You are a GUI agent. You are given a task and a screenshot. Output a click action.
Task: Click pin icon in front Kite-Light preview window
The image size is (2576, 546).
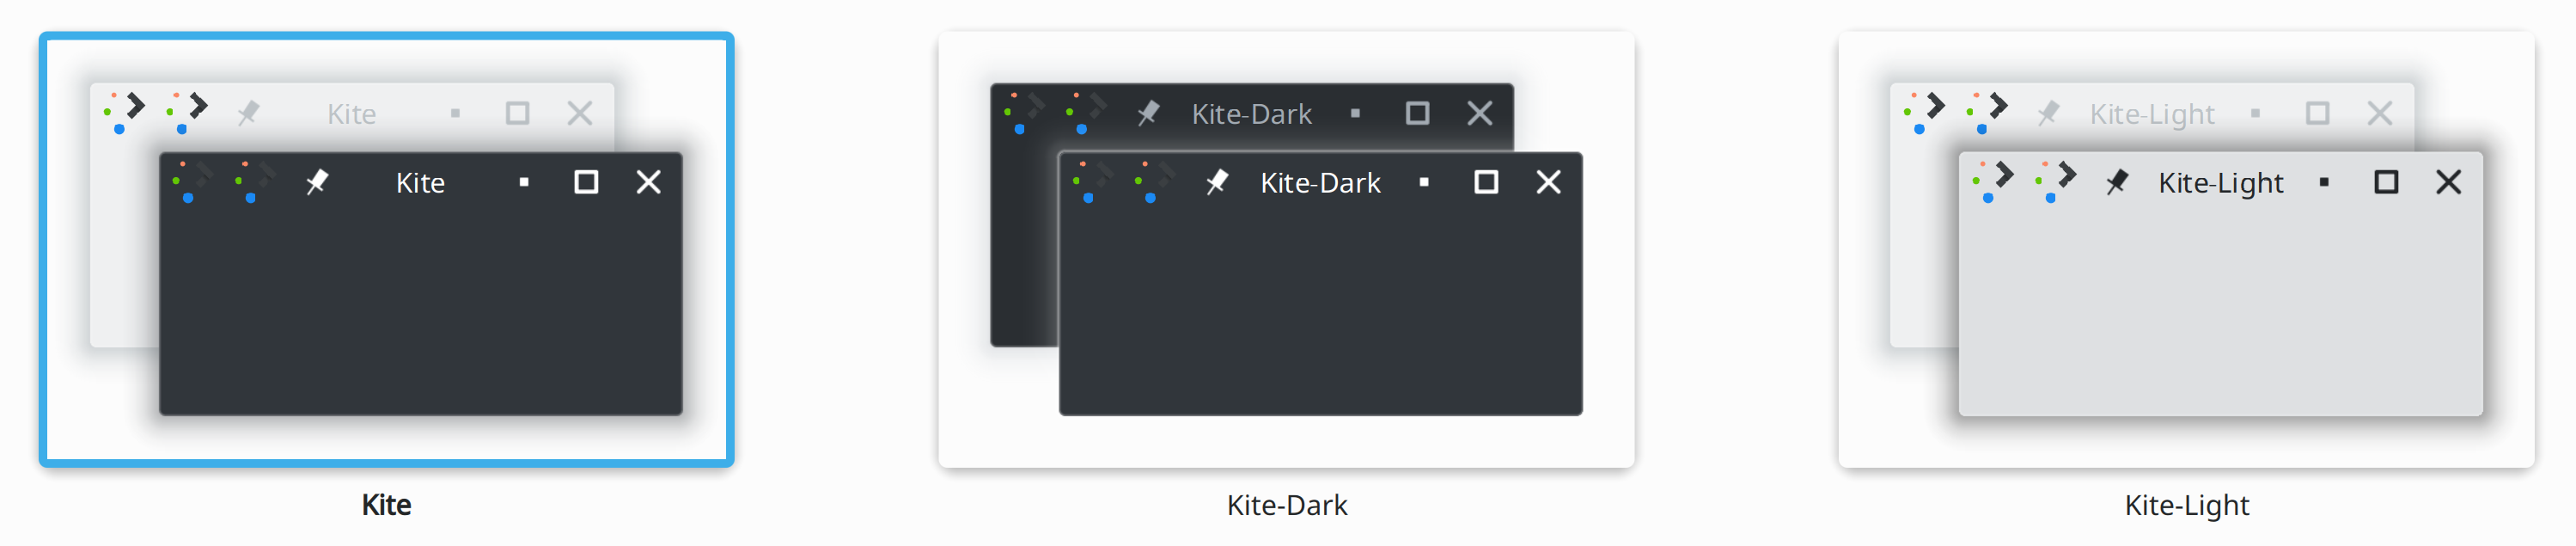pos(2117,182)
